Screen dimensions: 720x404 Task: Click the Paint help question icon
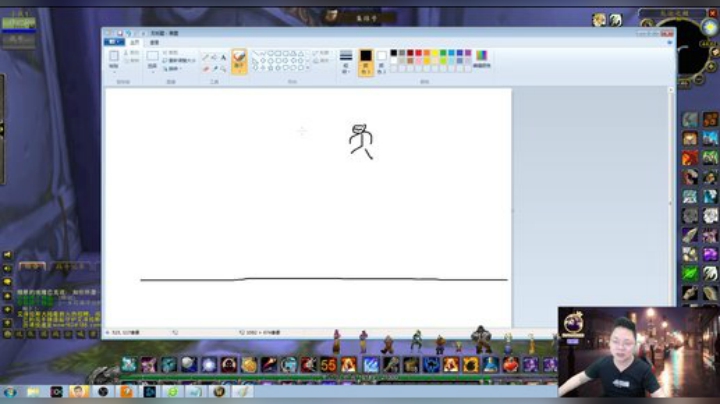tap(669, 42)
